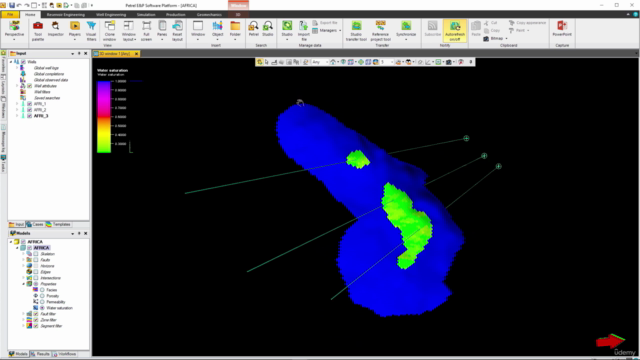Viewport: 640px width, 360px height.
Task: Click the Save icon in quick access bar
Action: tap(12, 5)
